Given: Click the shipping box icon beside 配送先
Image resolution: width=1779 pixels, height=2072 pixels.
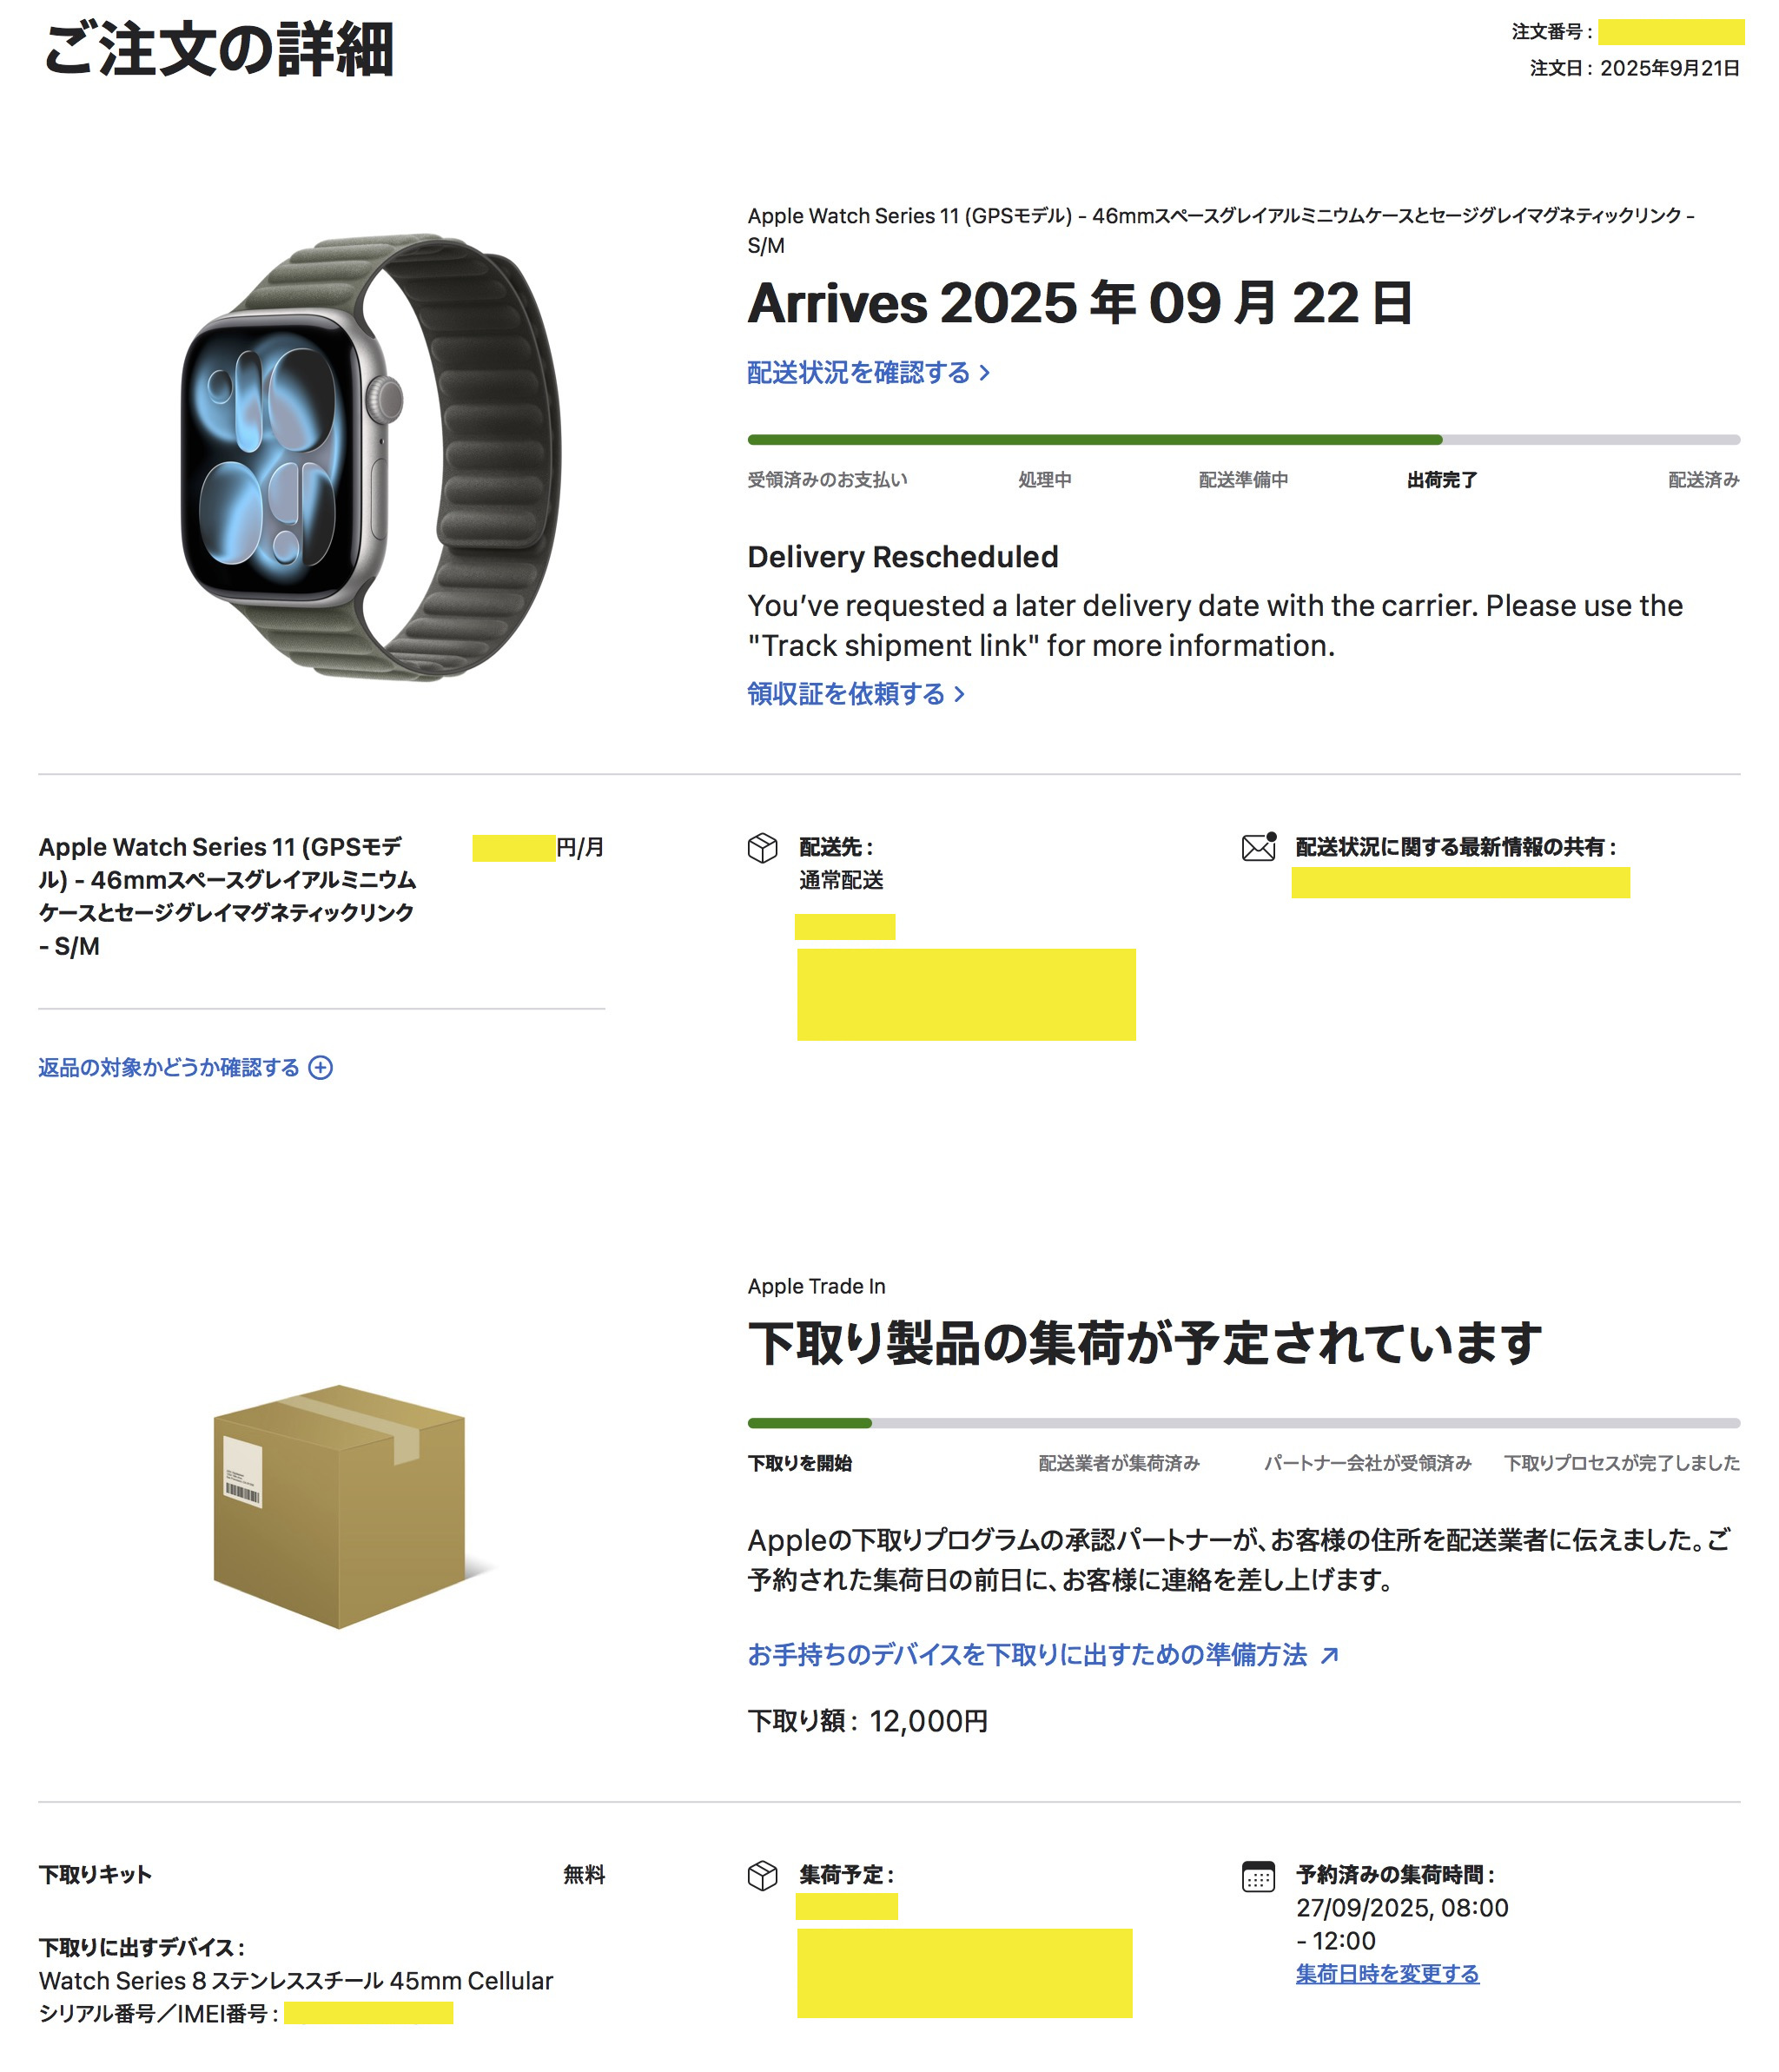Looking at the screenshot, I should (762, 848).
